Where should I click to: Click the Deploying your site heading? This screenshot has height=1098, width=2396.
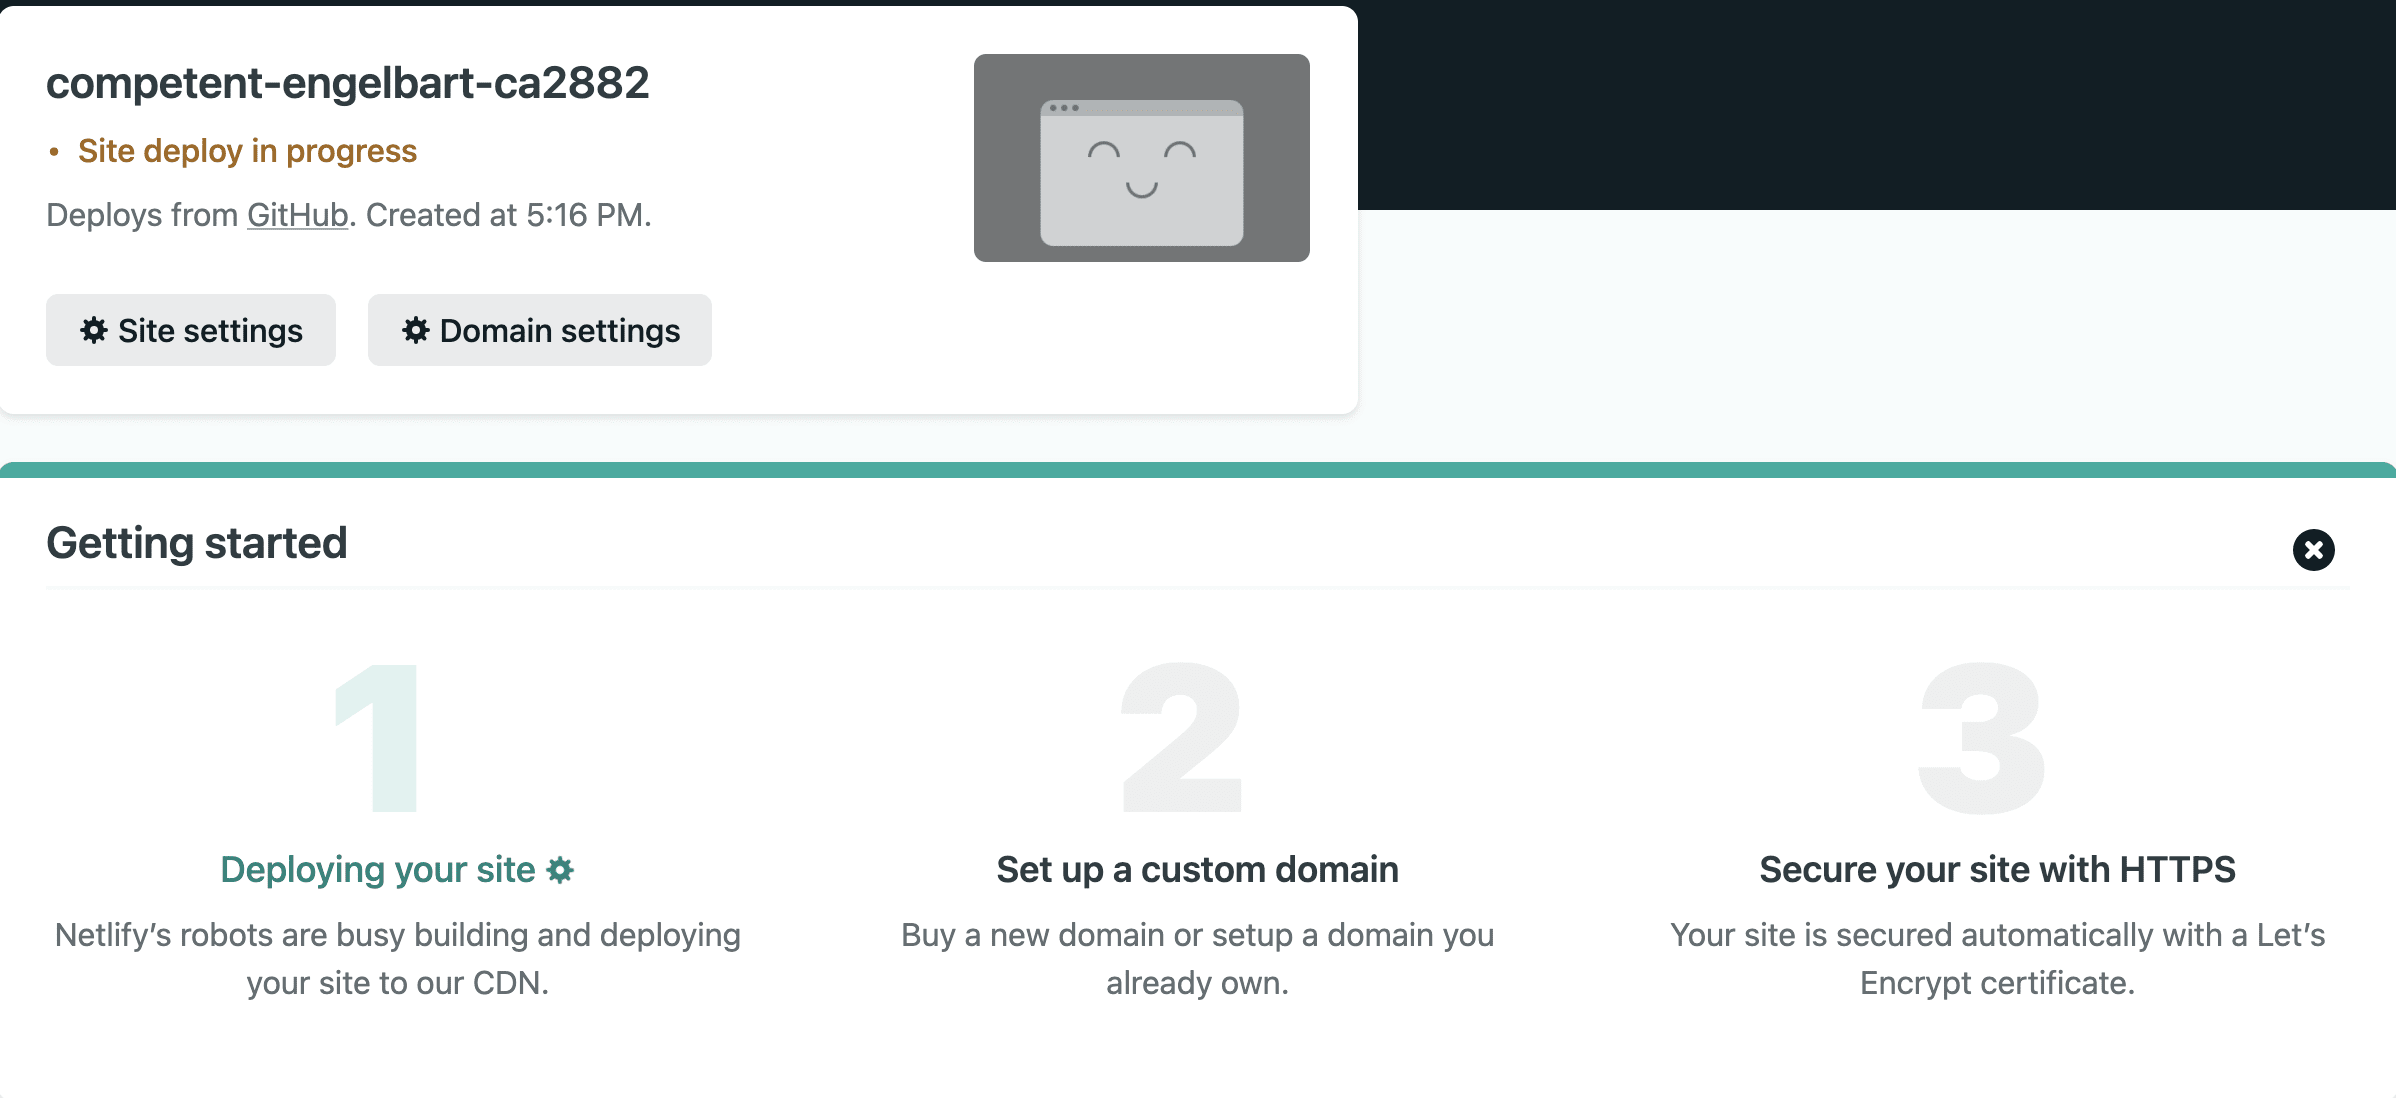tap(377, 870)
